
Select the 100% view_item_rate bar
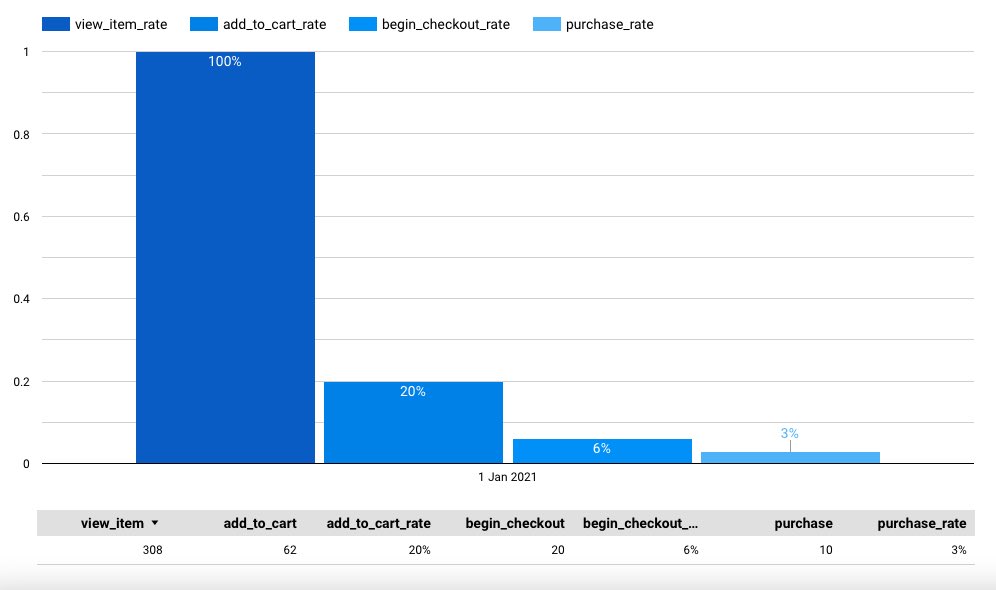(225, 257)
